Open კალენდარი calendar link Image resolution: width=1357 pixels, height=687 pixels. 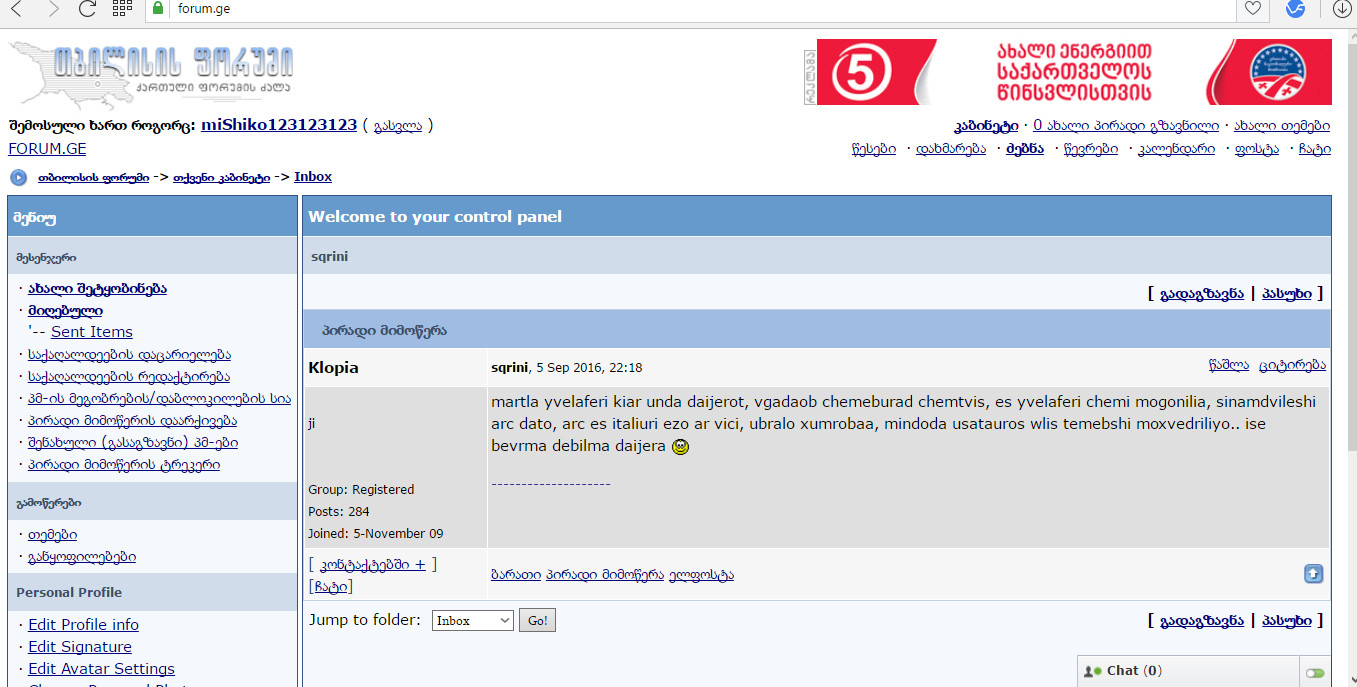1177,149
